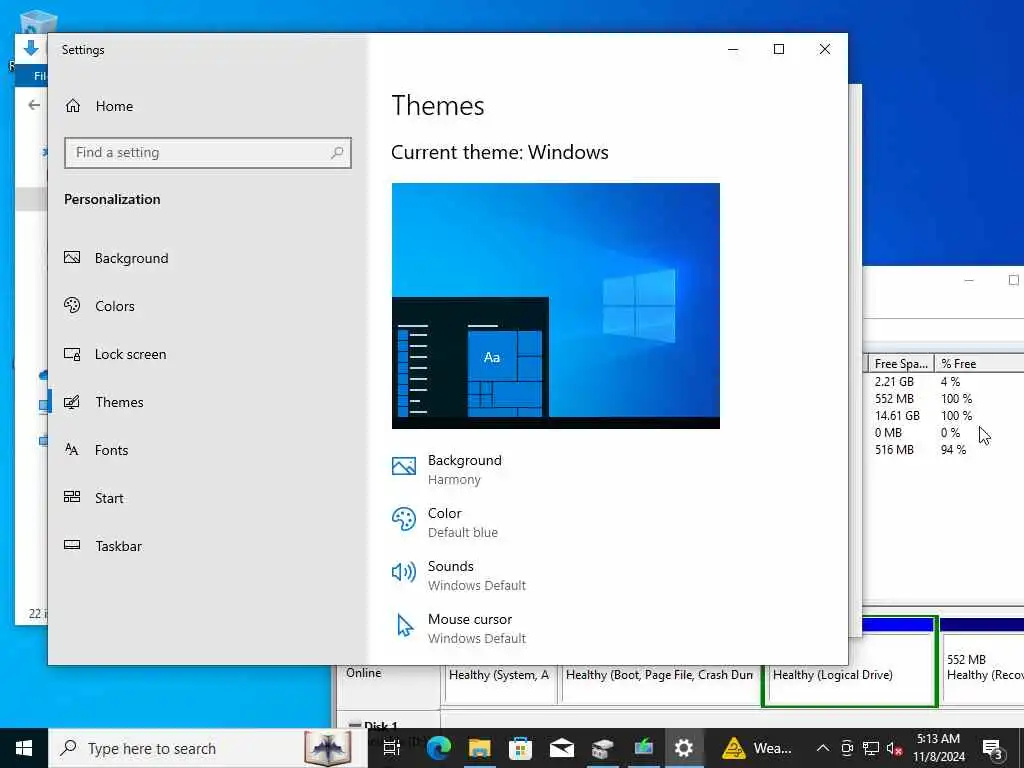
Task: Click the current theme preview image
Action: click(x=556, y=306)
